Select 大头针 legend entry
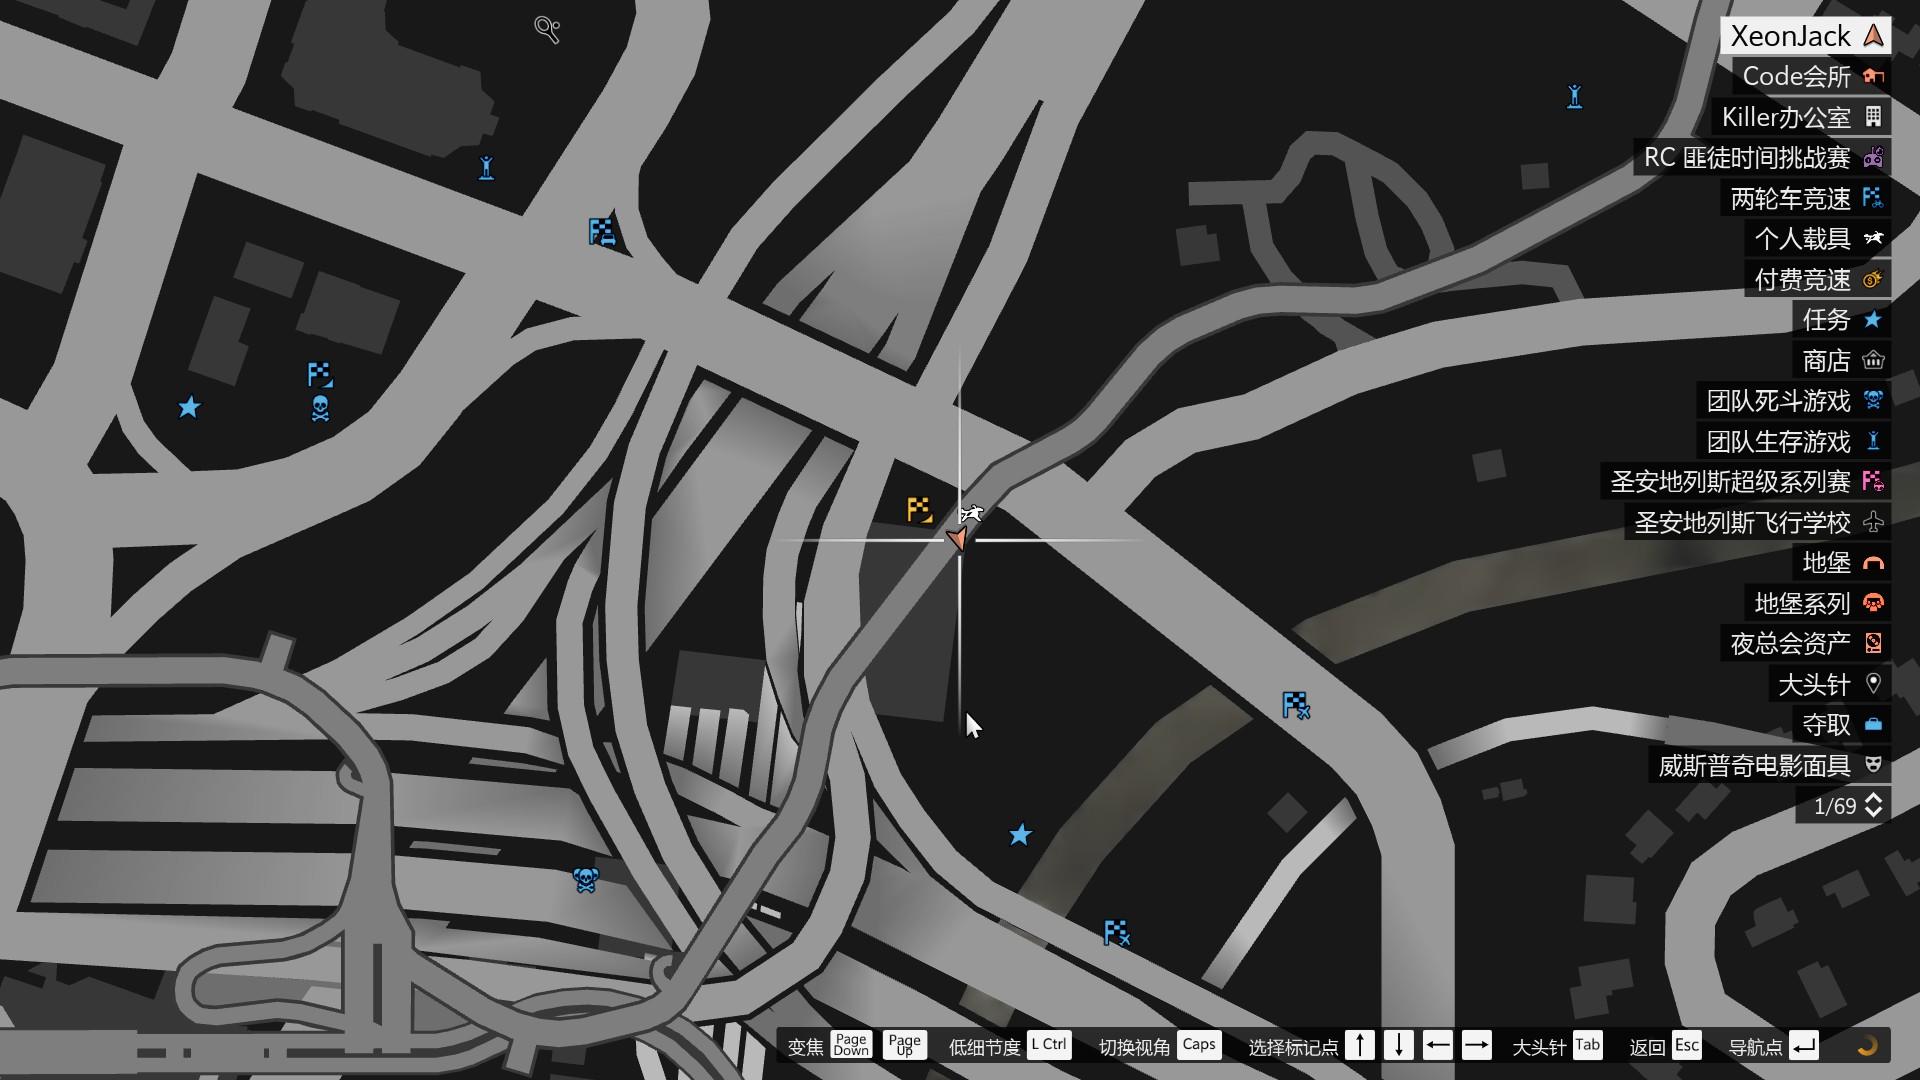 pos(1830,684)
